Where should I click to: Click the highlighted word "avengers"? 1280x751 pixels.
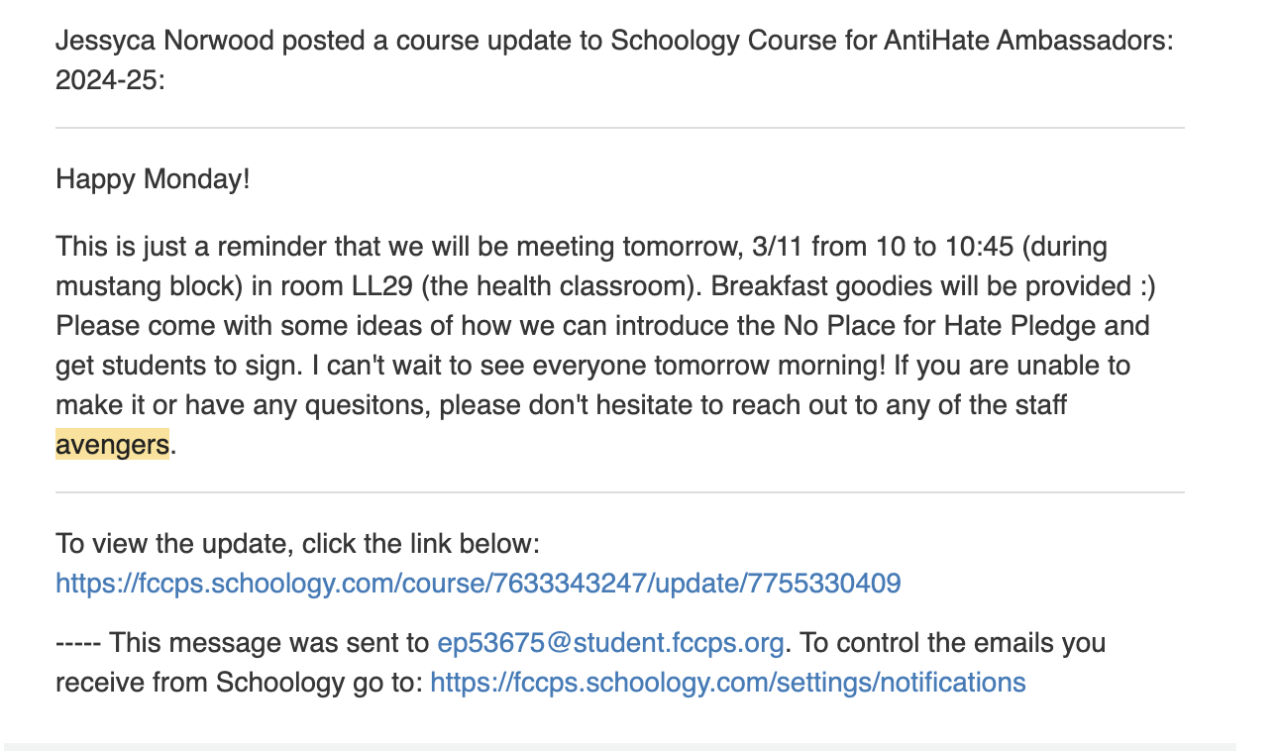(x=112, y=445)
